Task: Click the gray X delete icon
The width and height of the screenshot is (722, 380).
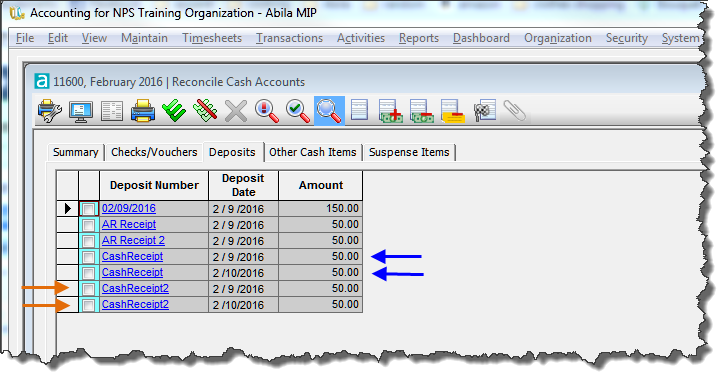Action: [x=236, y=111]
